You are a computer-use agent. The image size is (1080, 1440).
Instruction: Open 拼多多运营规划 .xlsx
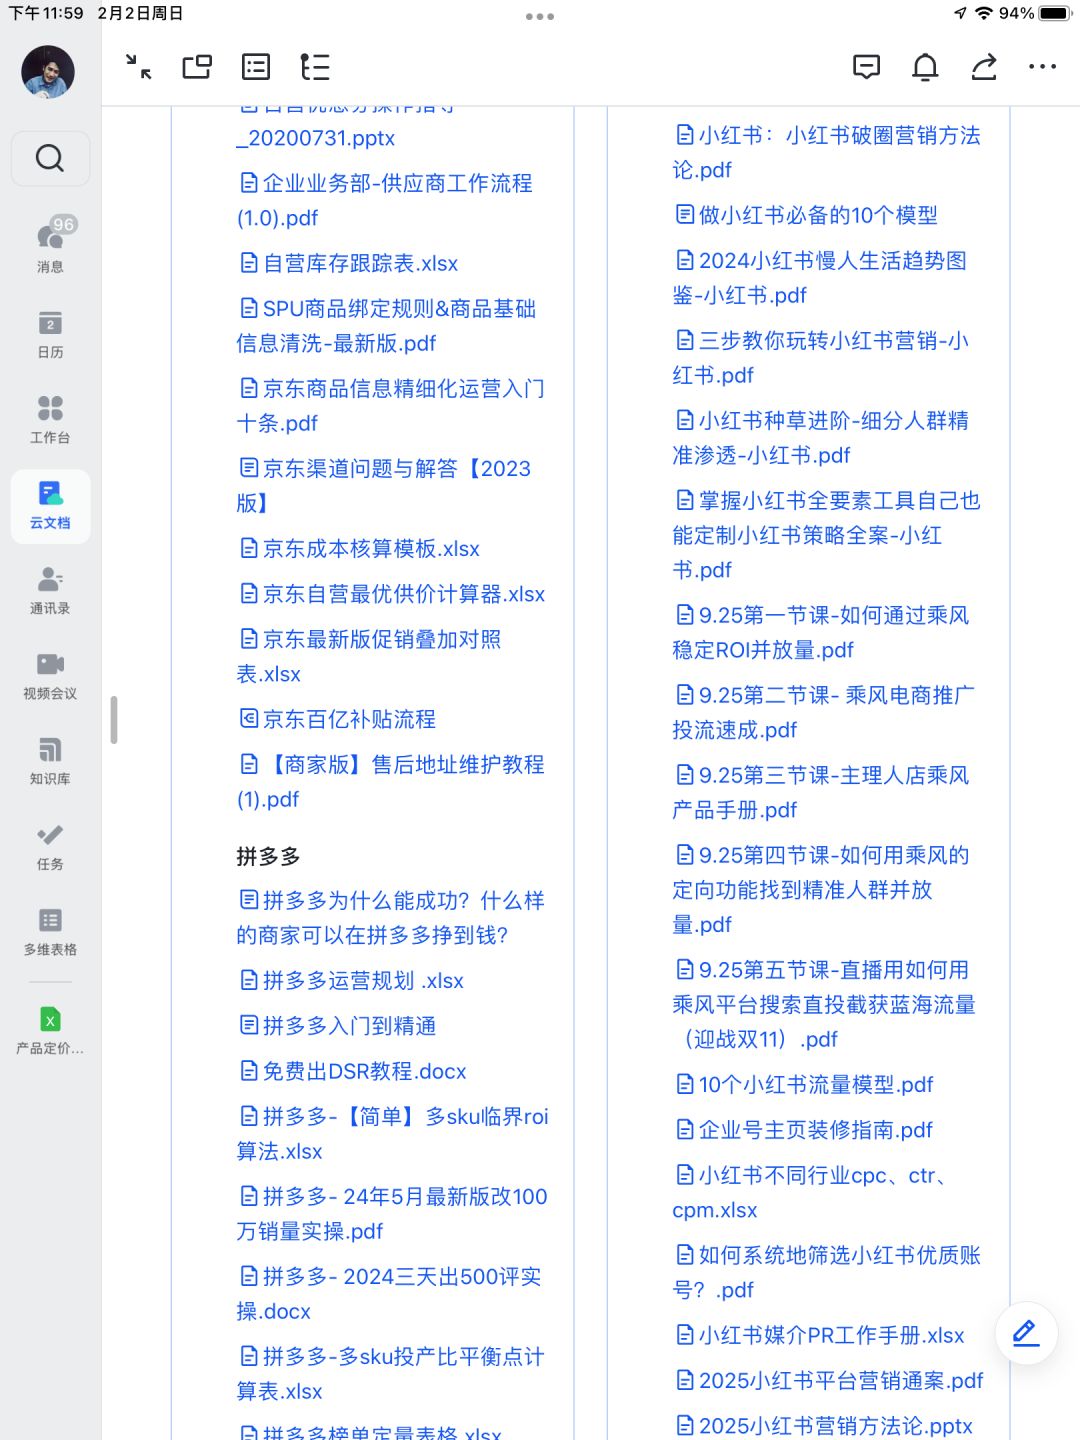(351, 980)
